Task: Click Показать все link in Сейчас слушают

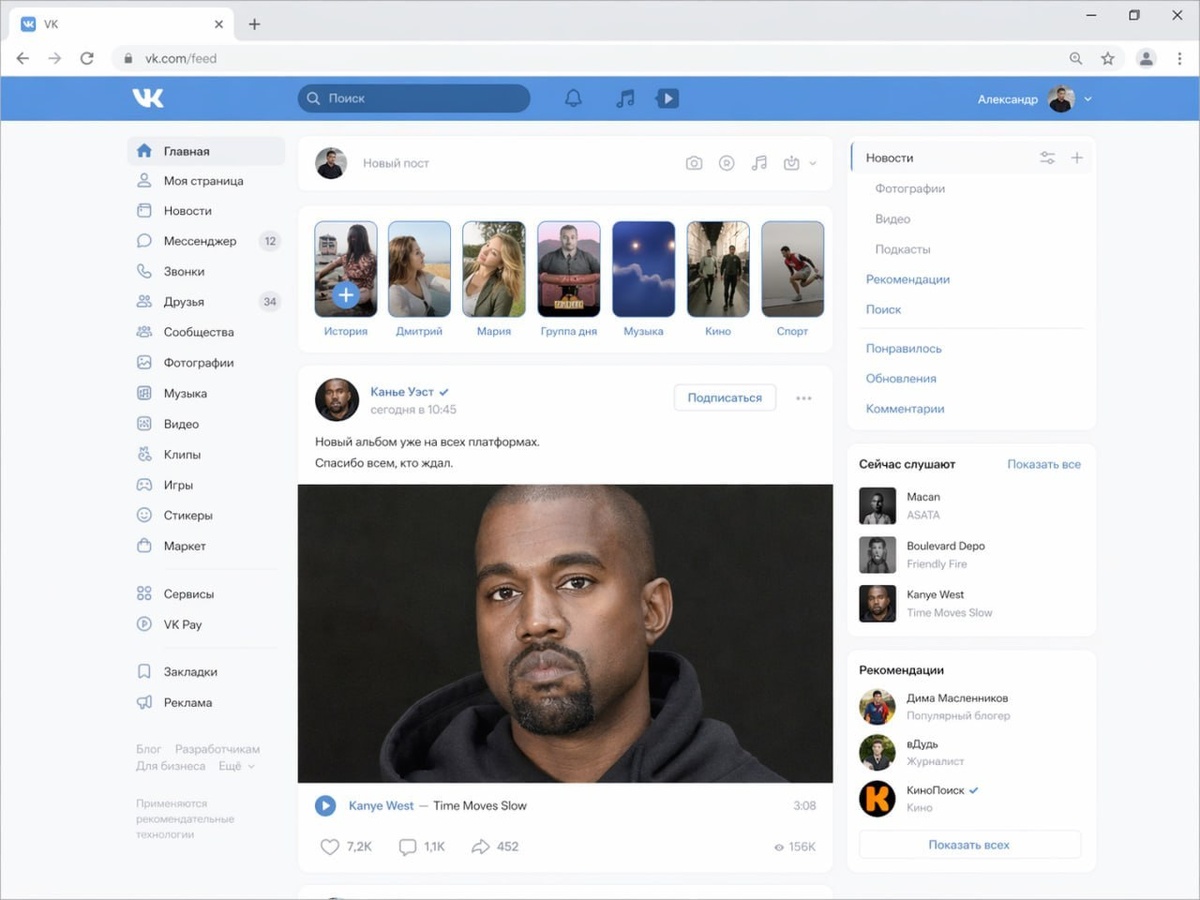Action: 1044,464
